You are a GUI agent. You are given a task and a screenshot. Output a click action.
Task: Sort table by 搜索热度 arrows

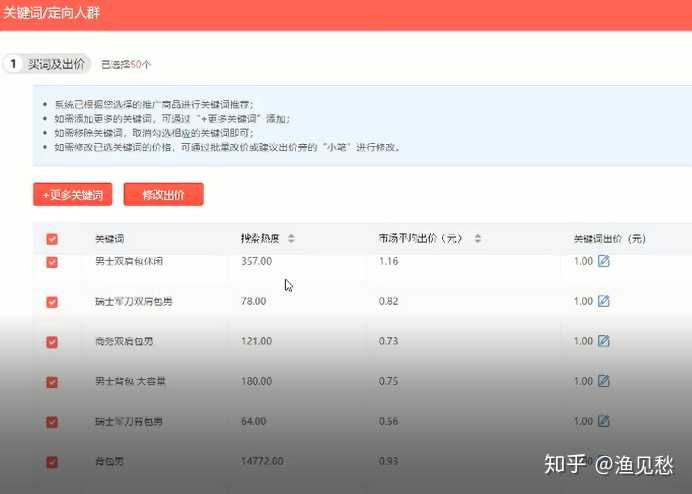click(291, 239)
